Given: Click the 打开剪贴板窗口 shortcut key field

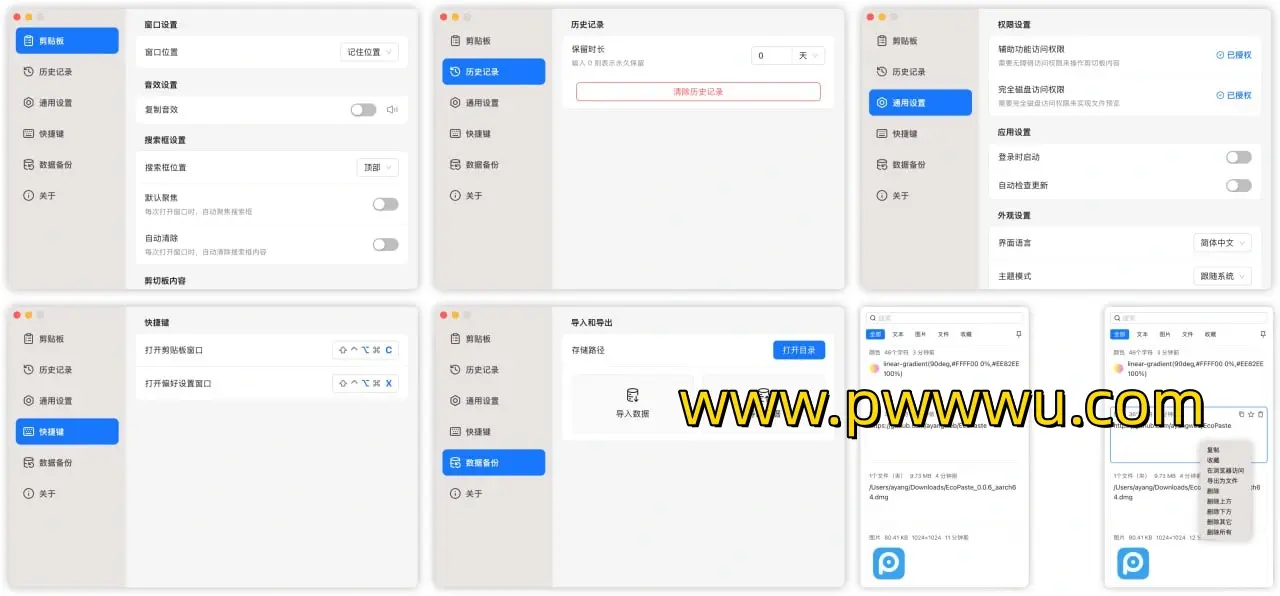Looking at the screenshot, I should [365, 350].
